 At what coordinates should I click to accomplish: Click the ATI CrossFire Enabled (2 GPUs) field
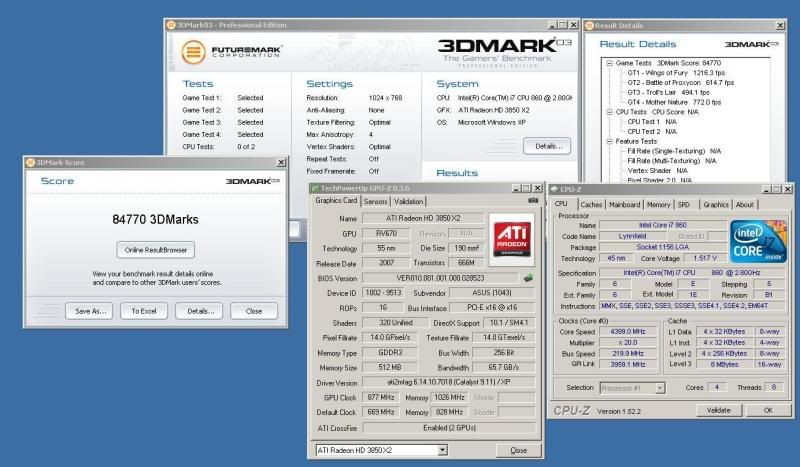pos(449,428)
